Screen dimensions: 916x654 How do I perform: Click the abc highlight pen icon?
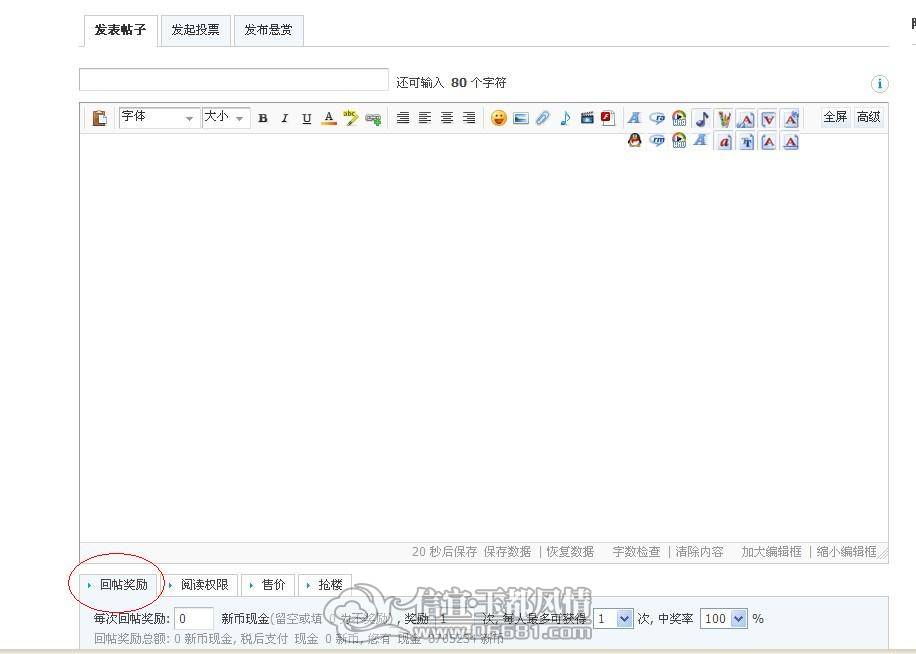pyautogui.click(x=351, y=118)
